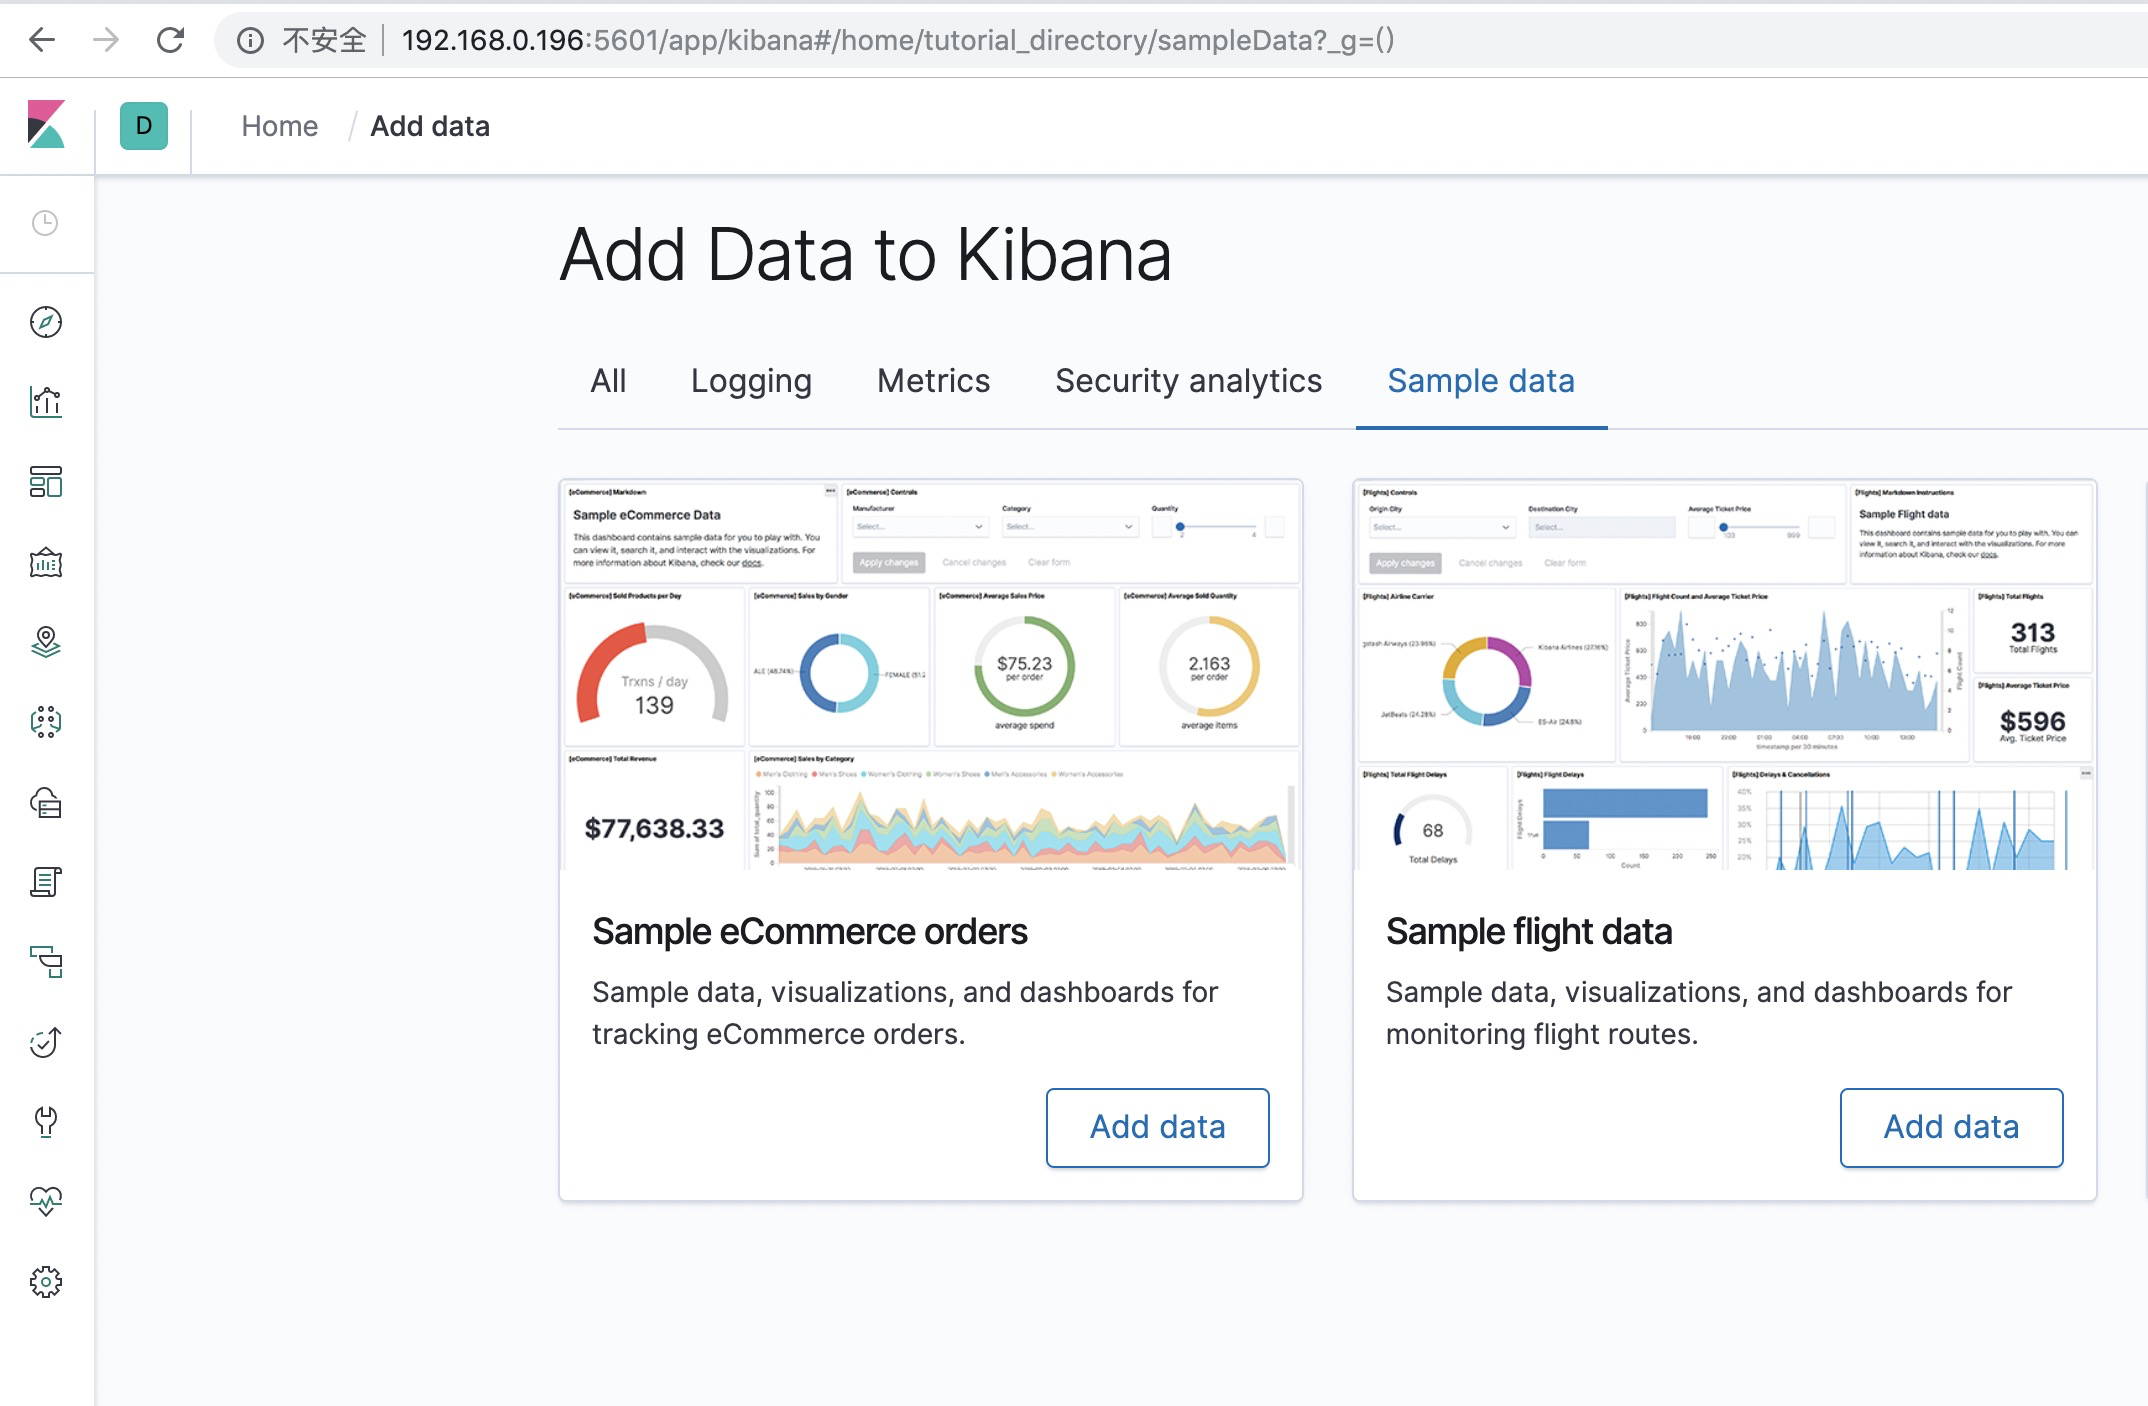Open the Maps icon in sidebar
Screen dimensions: 2148x1406
coord(46,642)
